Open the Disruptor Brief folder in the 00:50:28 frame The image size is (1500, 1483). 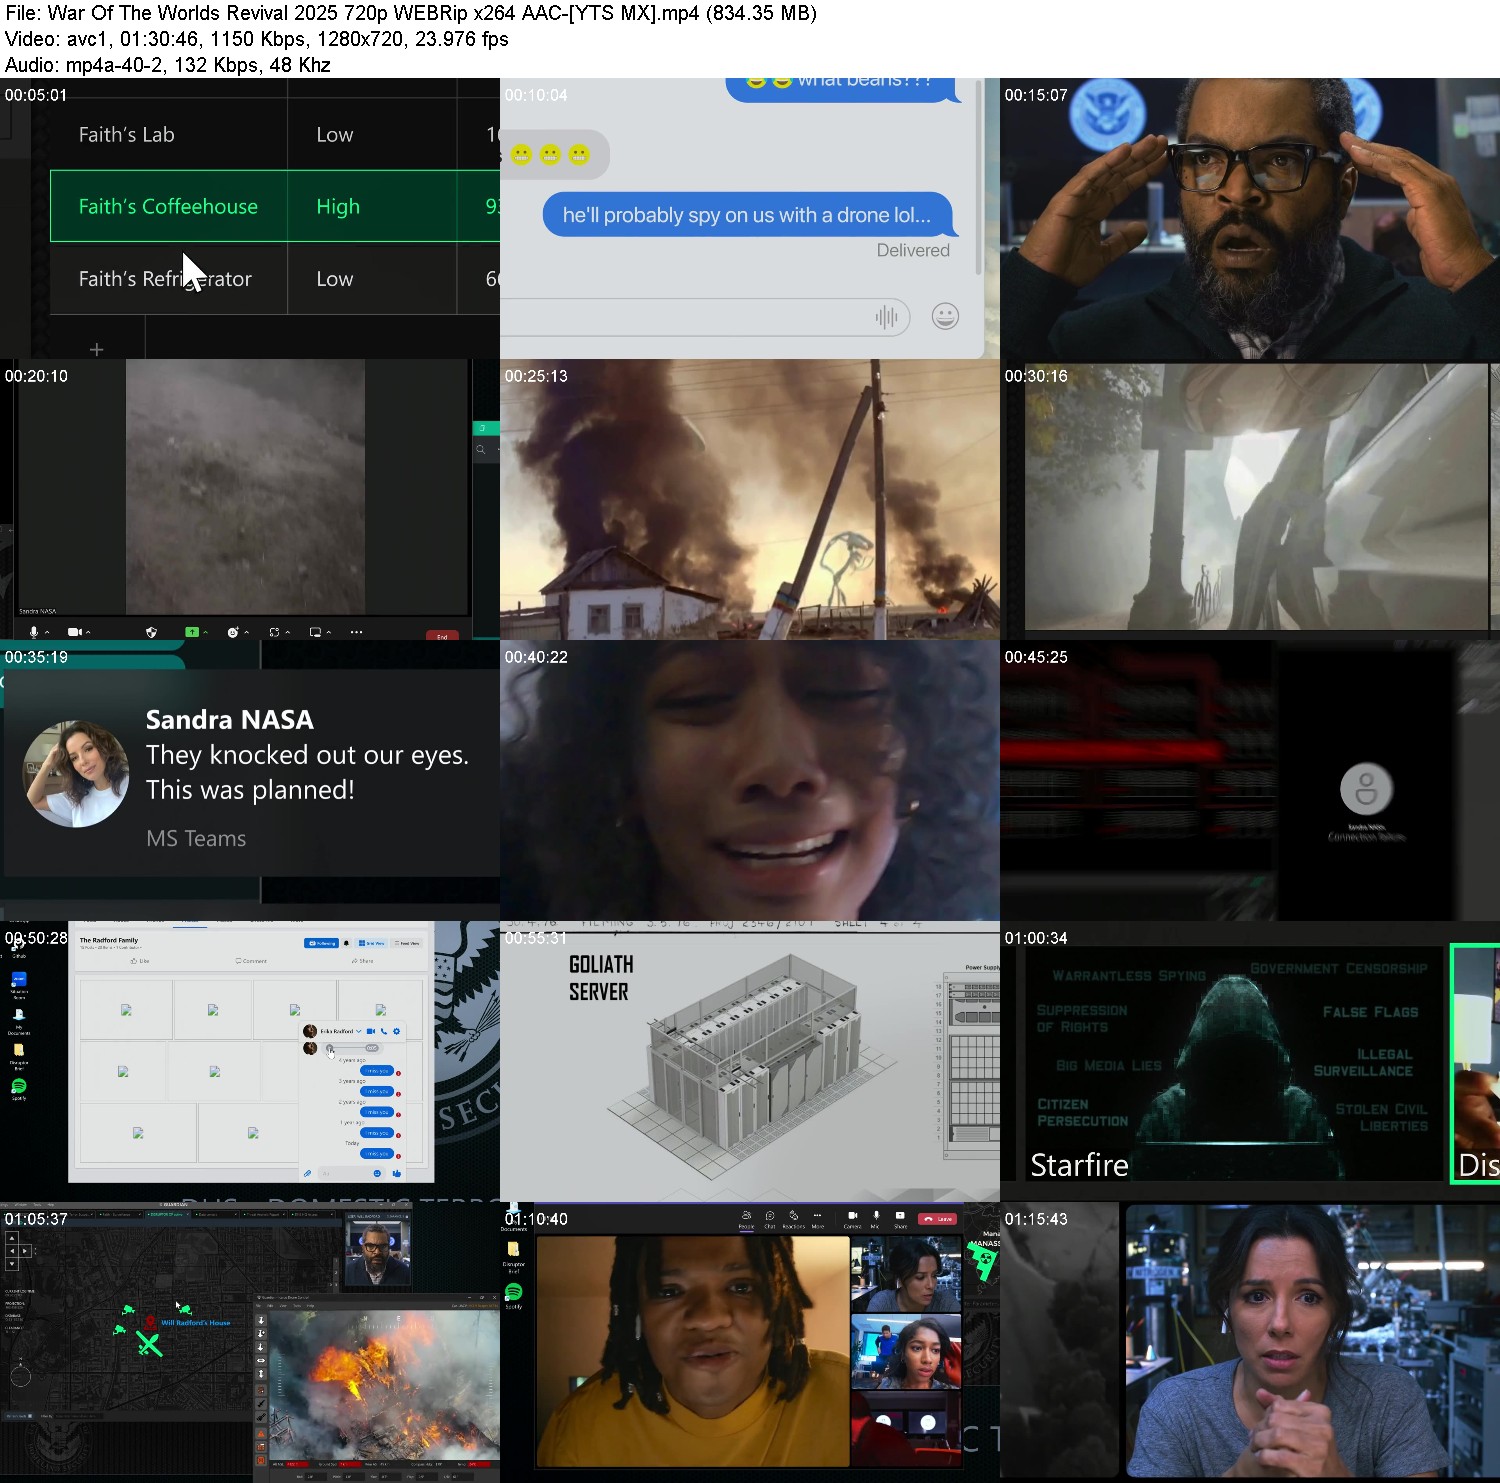(19, 1055)
